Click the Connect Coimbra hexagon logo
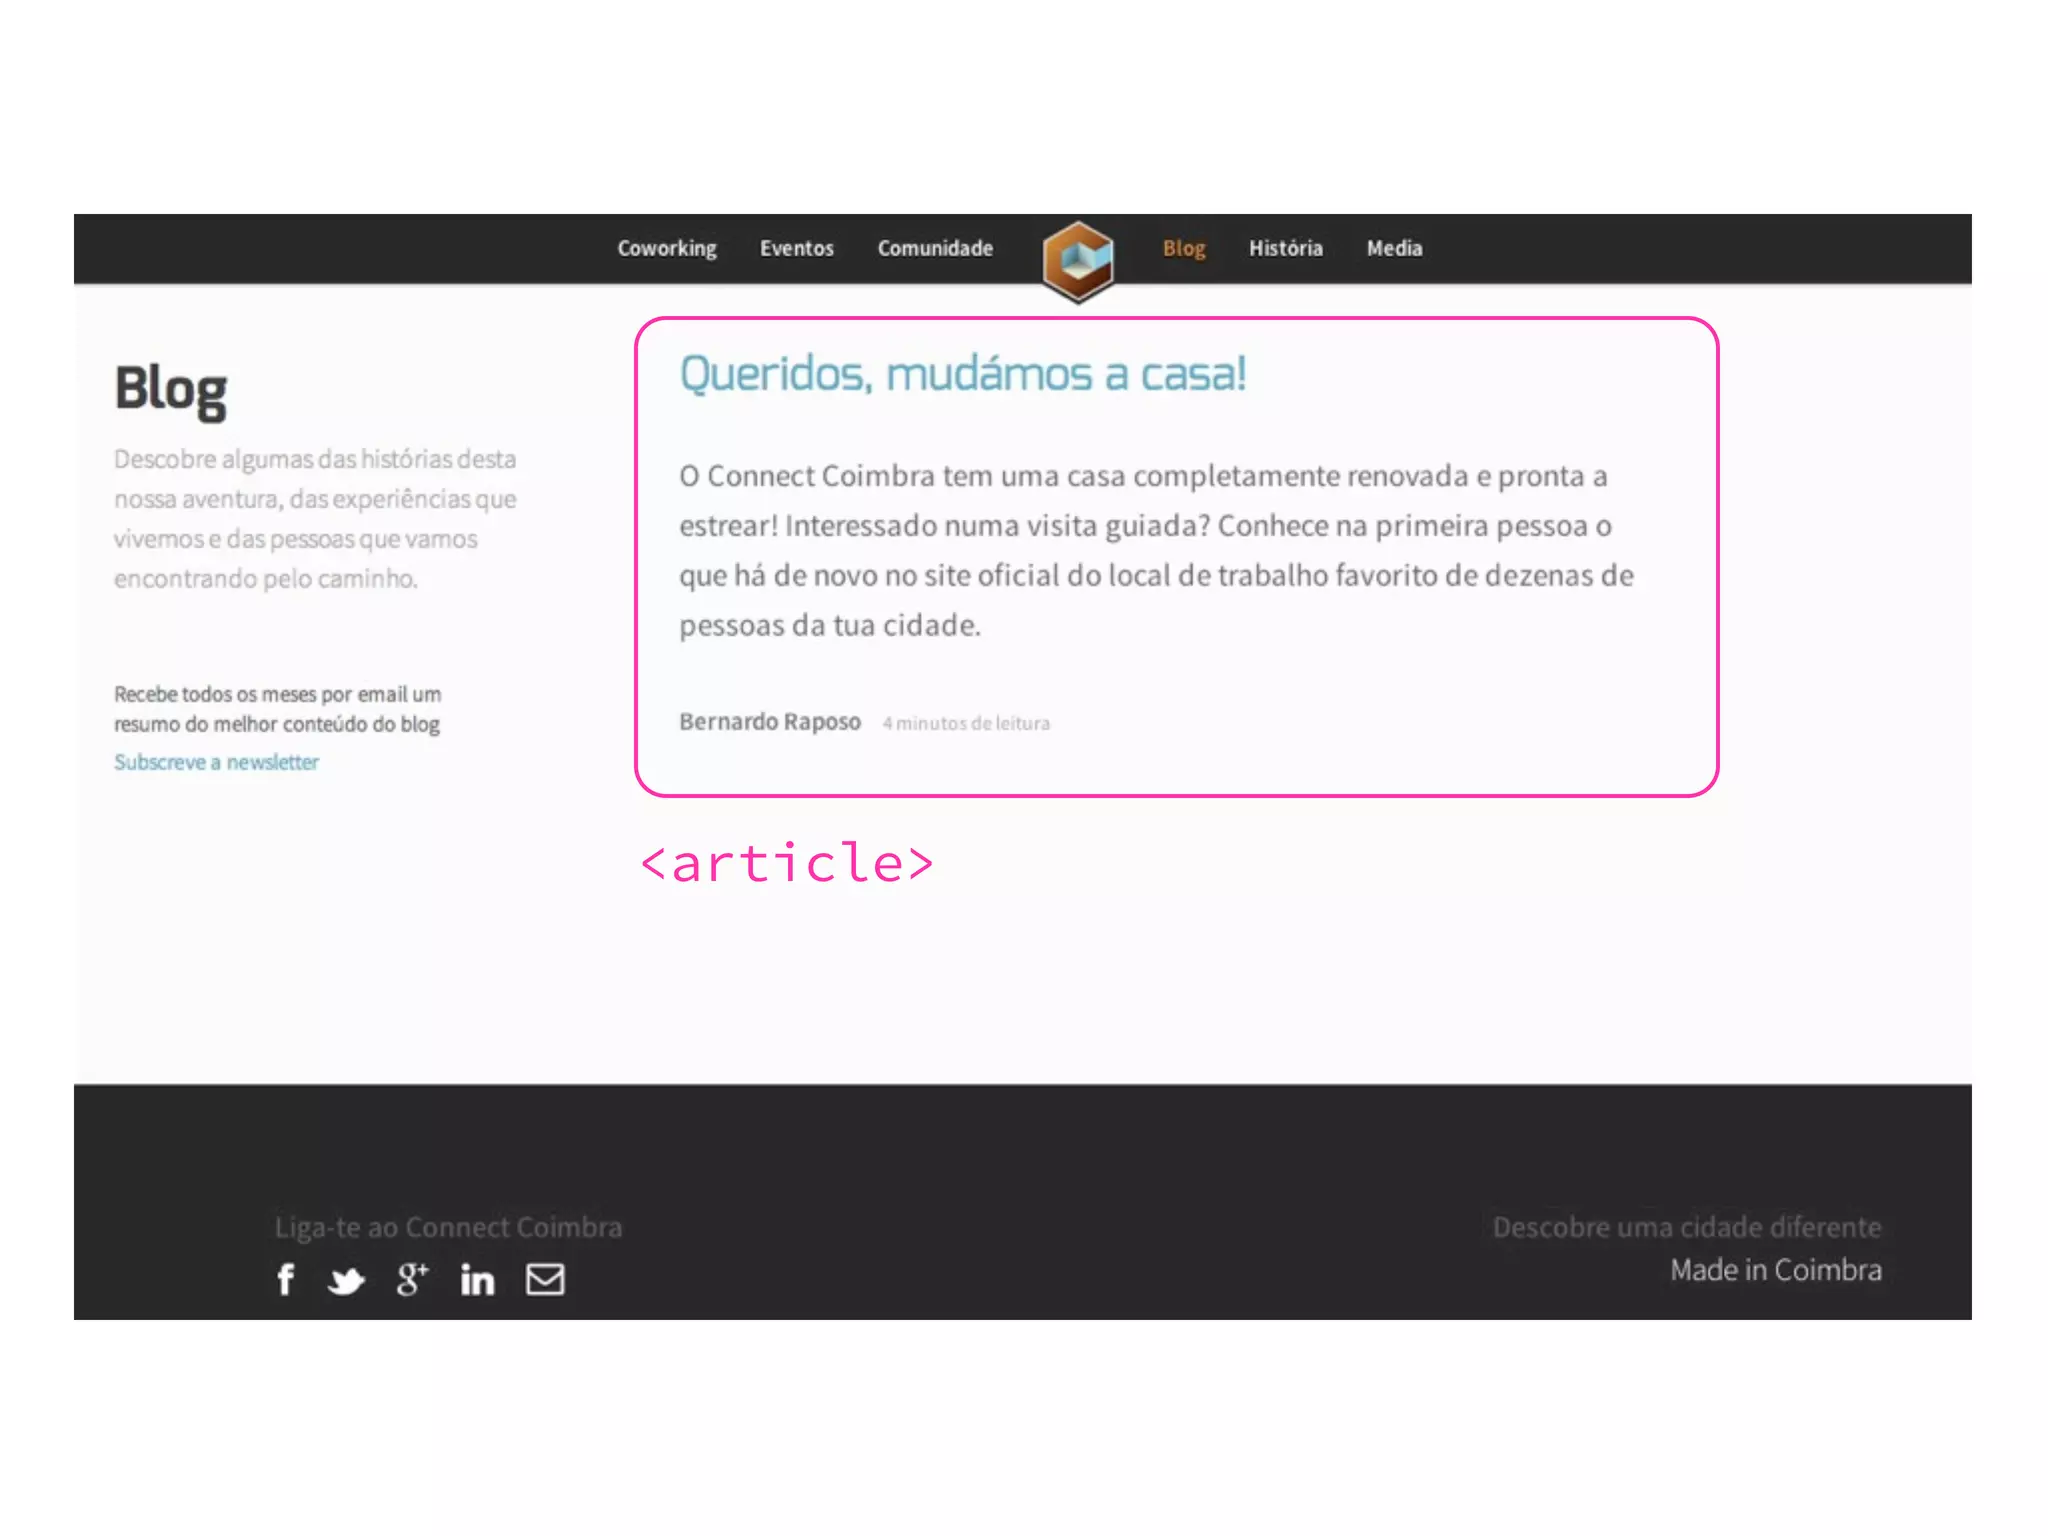2048x1536 pixels. tap(1077, 261)
